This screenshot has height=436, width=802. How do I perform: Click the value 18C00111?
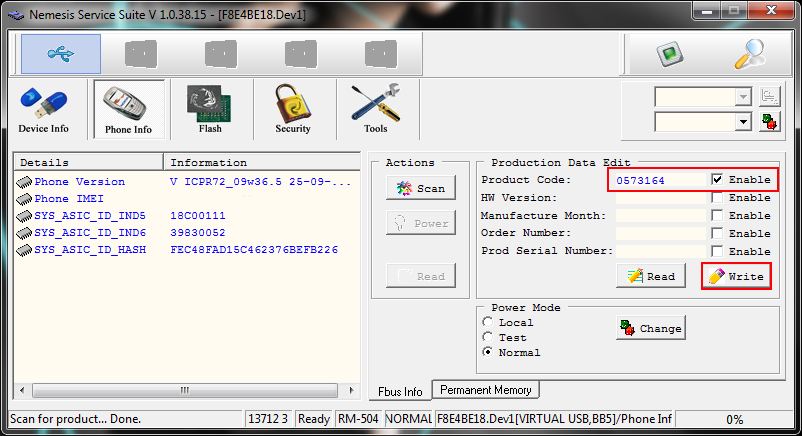(198, 215)
